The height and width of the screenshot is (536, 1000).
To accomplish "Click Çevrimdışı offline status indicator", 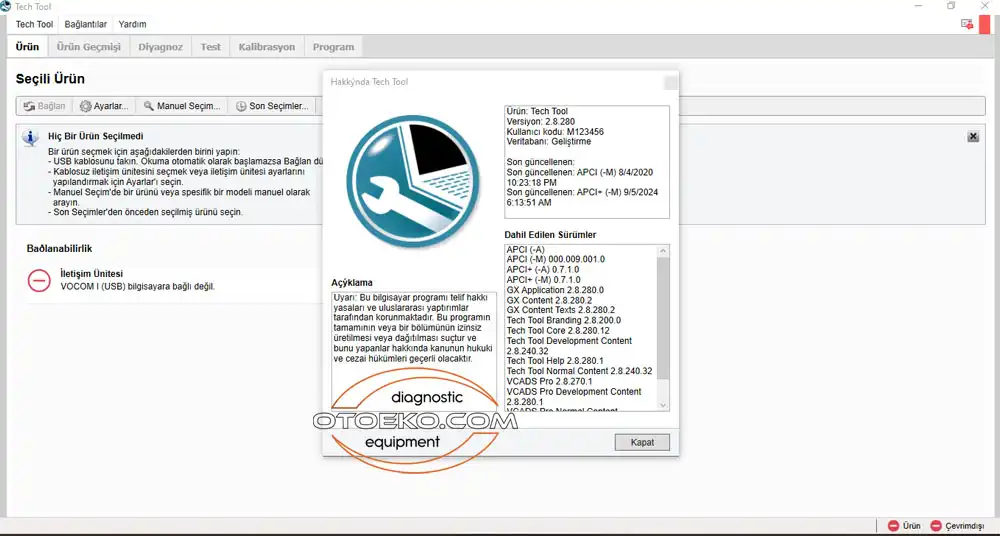I will coord(957,525).
